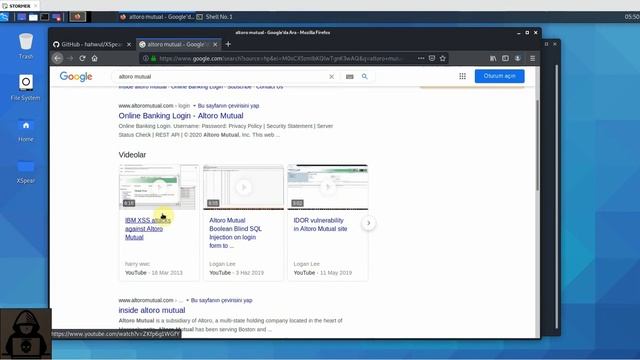Open Altoro Mutual Boolean Blind SQL Injection video
640x360 pixels.
[236, 233]
